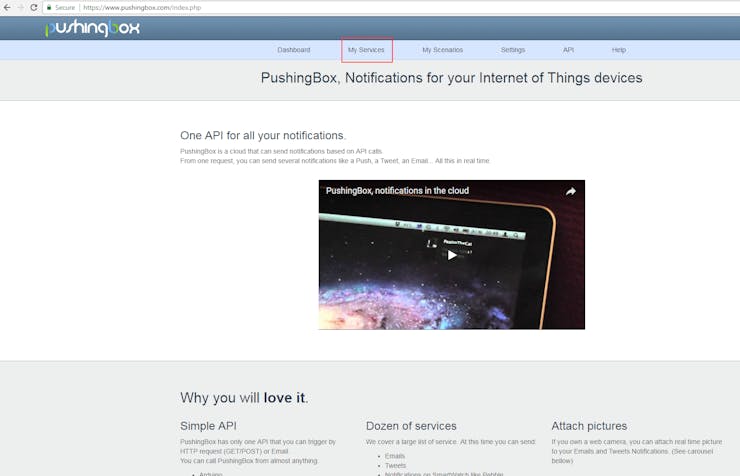Open the API menu item
The width and height of the screenshot is (740, 476).
(x=568, y=50)
